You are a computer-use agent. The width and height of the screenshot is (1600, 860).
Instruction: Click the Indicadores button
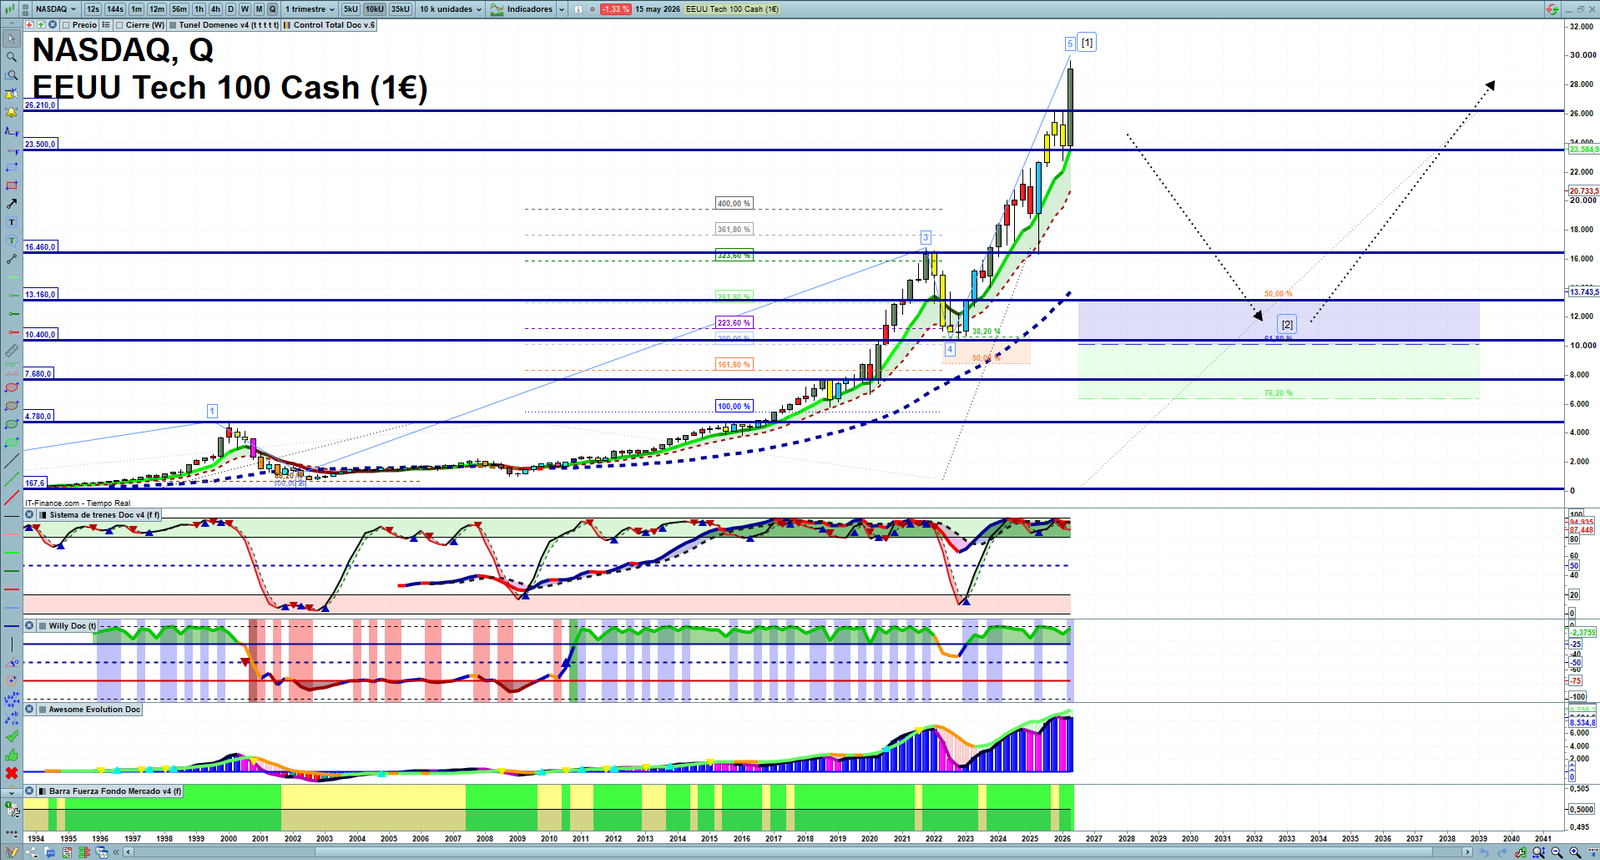(x=521, y=9)
